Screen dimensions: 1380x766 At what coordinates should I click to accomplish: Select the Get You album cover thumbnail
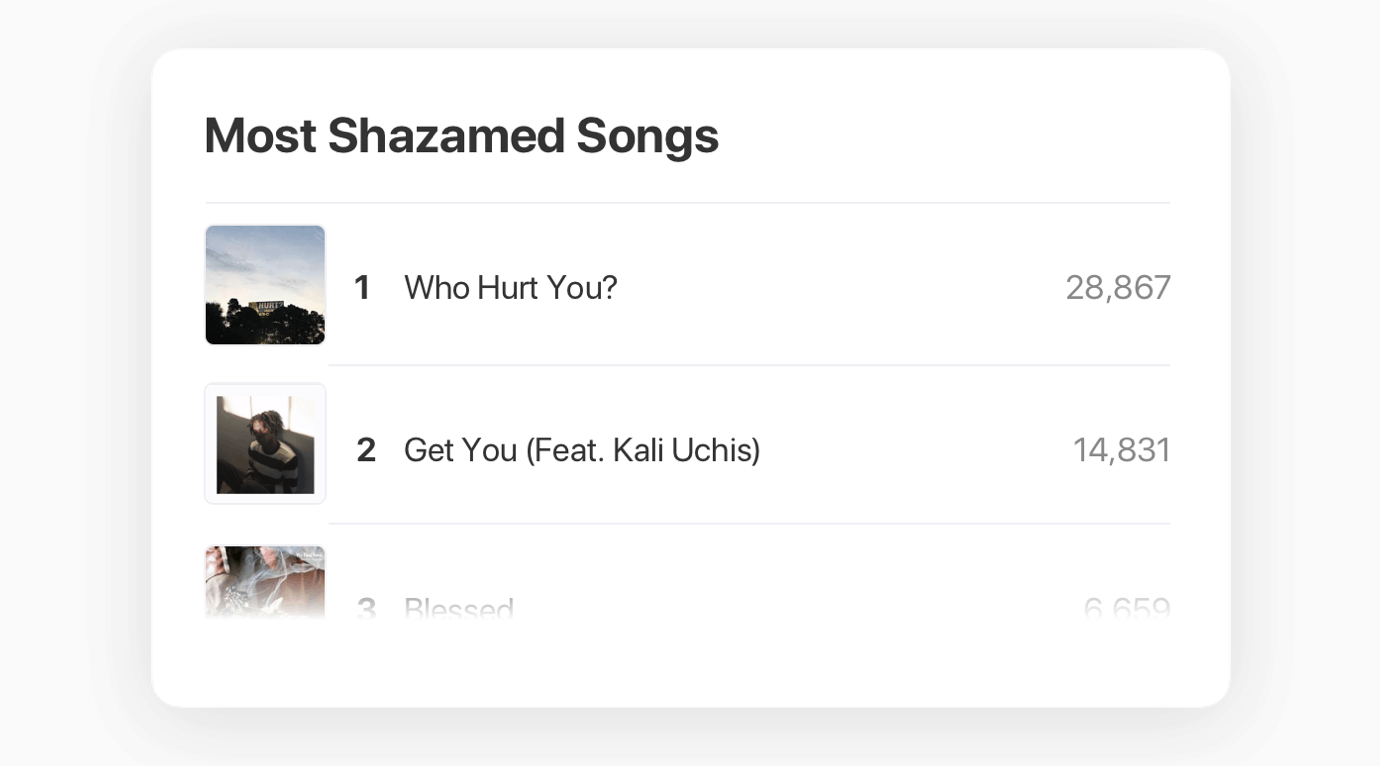tap(265, 444)
